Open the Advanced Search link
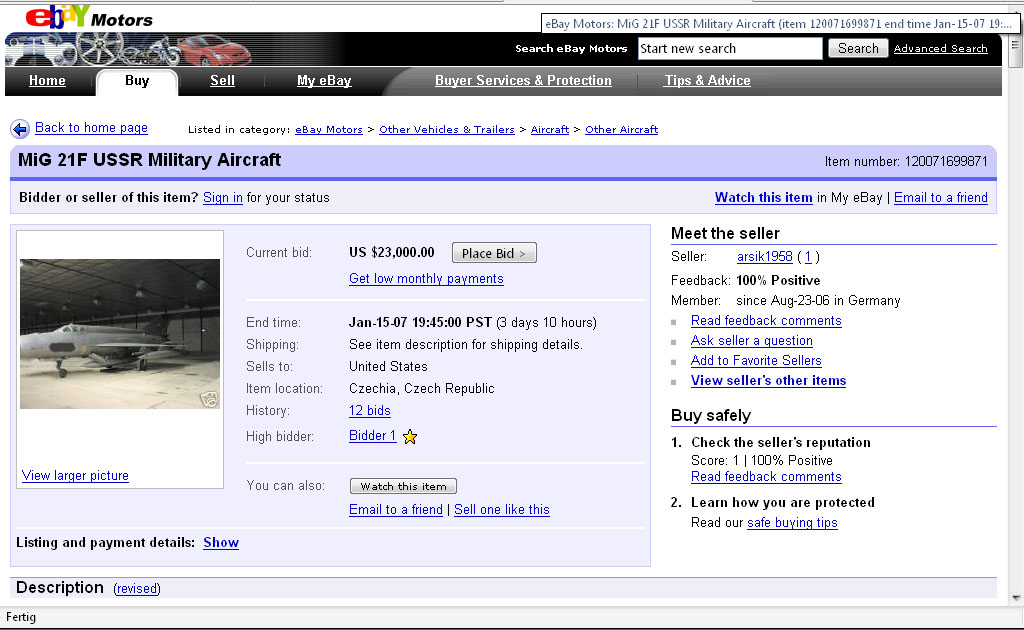The height and width of the screenshot is (630, 1024). pos(940,48)
